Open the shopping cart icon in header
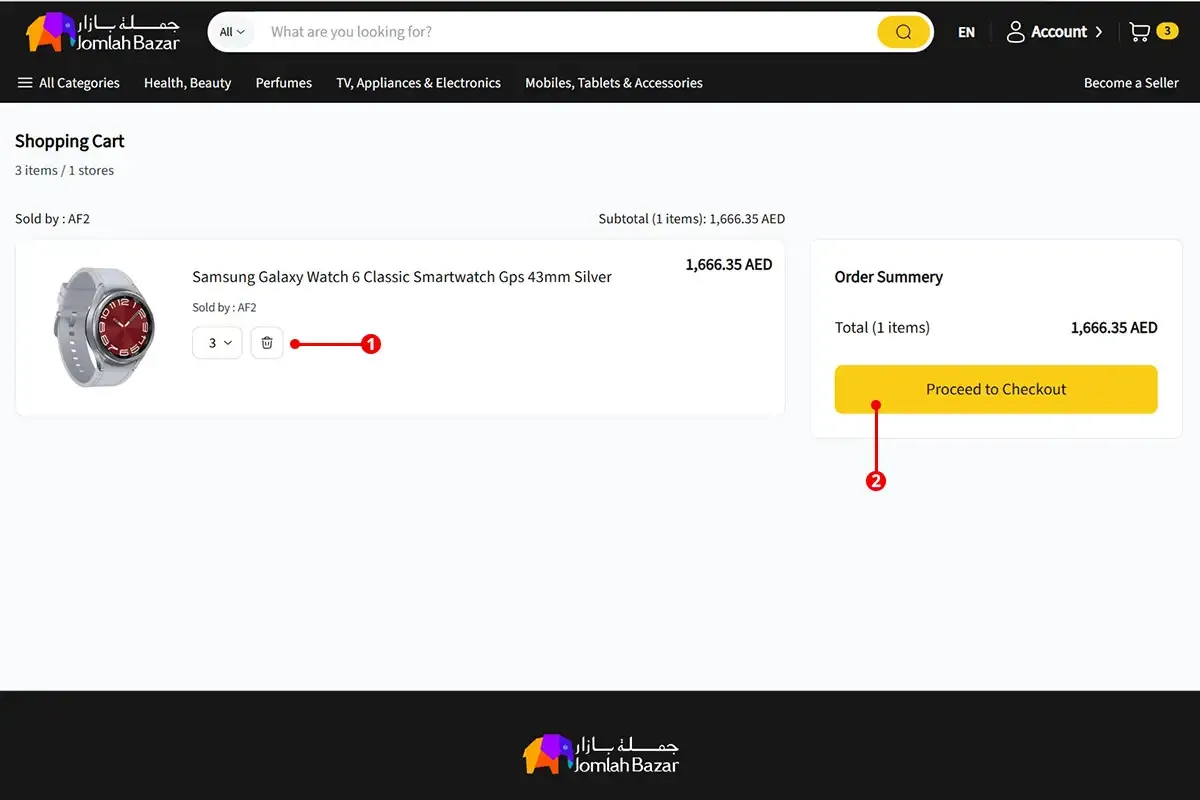Viewport: 1200px width, 800px height. pyautogui.click(x=1139, y=32)
